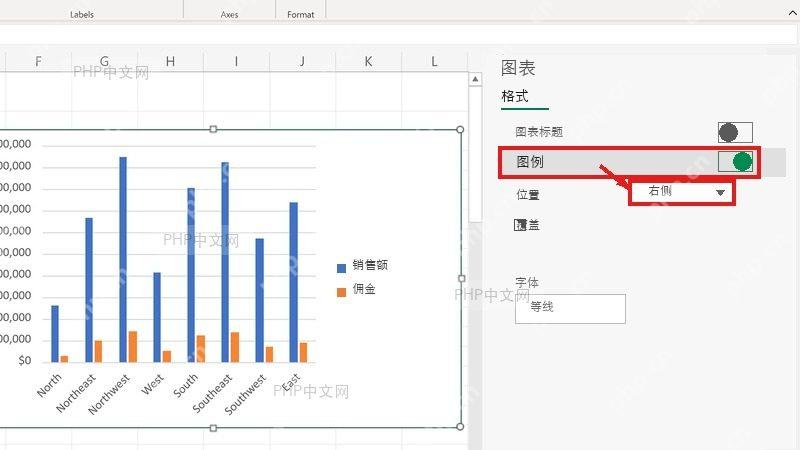This screenshot has width=800, height=450.
Task: Select column header G
Action: click(x=105, y=62)
